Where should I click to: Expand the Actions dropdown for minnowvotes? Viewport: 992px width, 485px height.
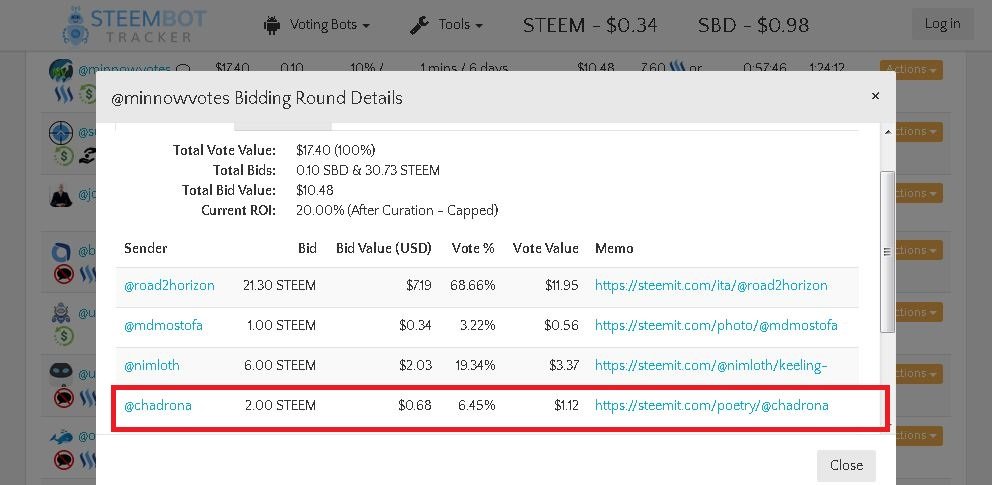pyautogui.click(x=911, y=70)
